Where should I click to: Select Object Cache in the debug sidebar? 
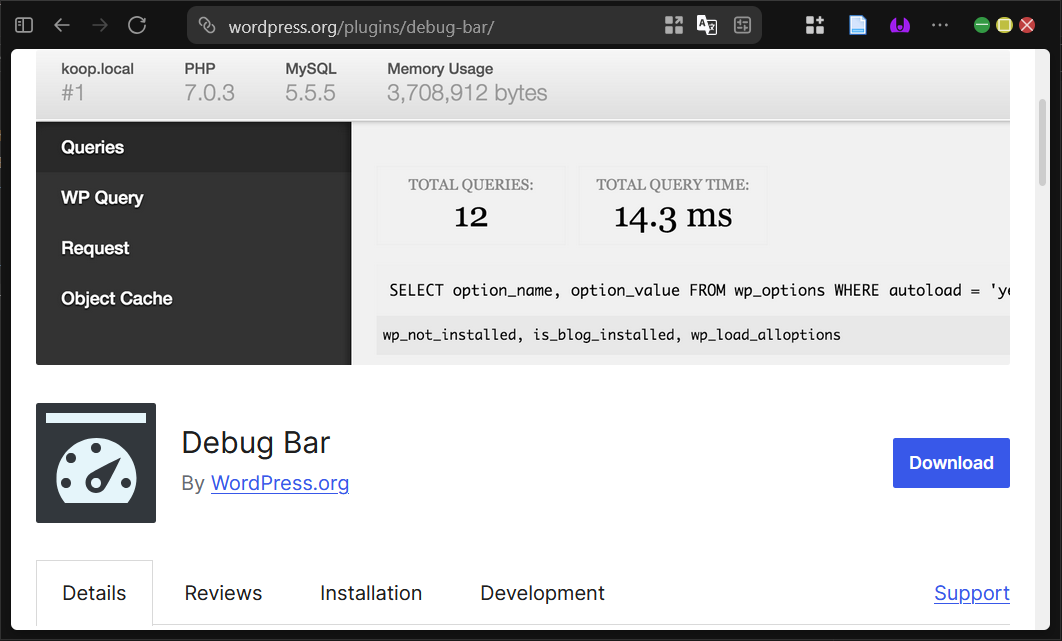[194, 298]
